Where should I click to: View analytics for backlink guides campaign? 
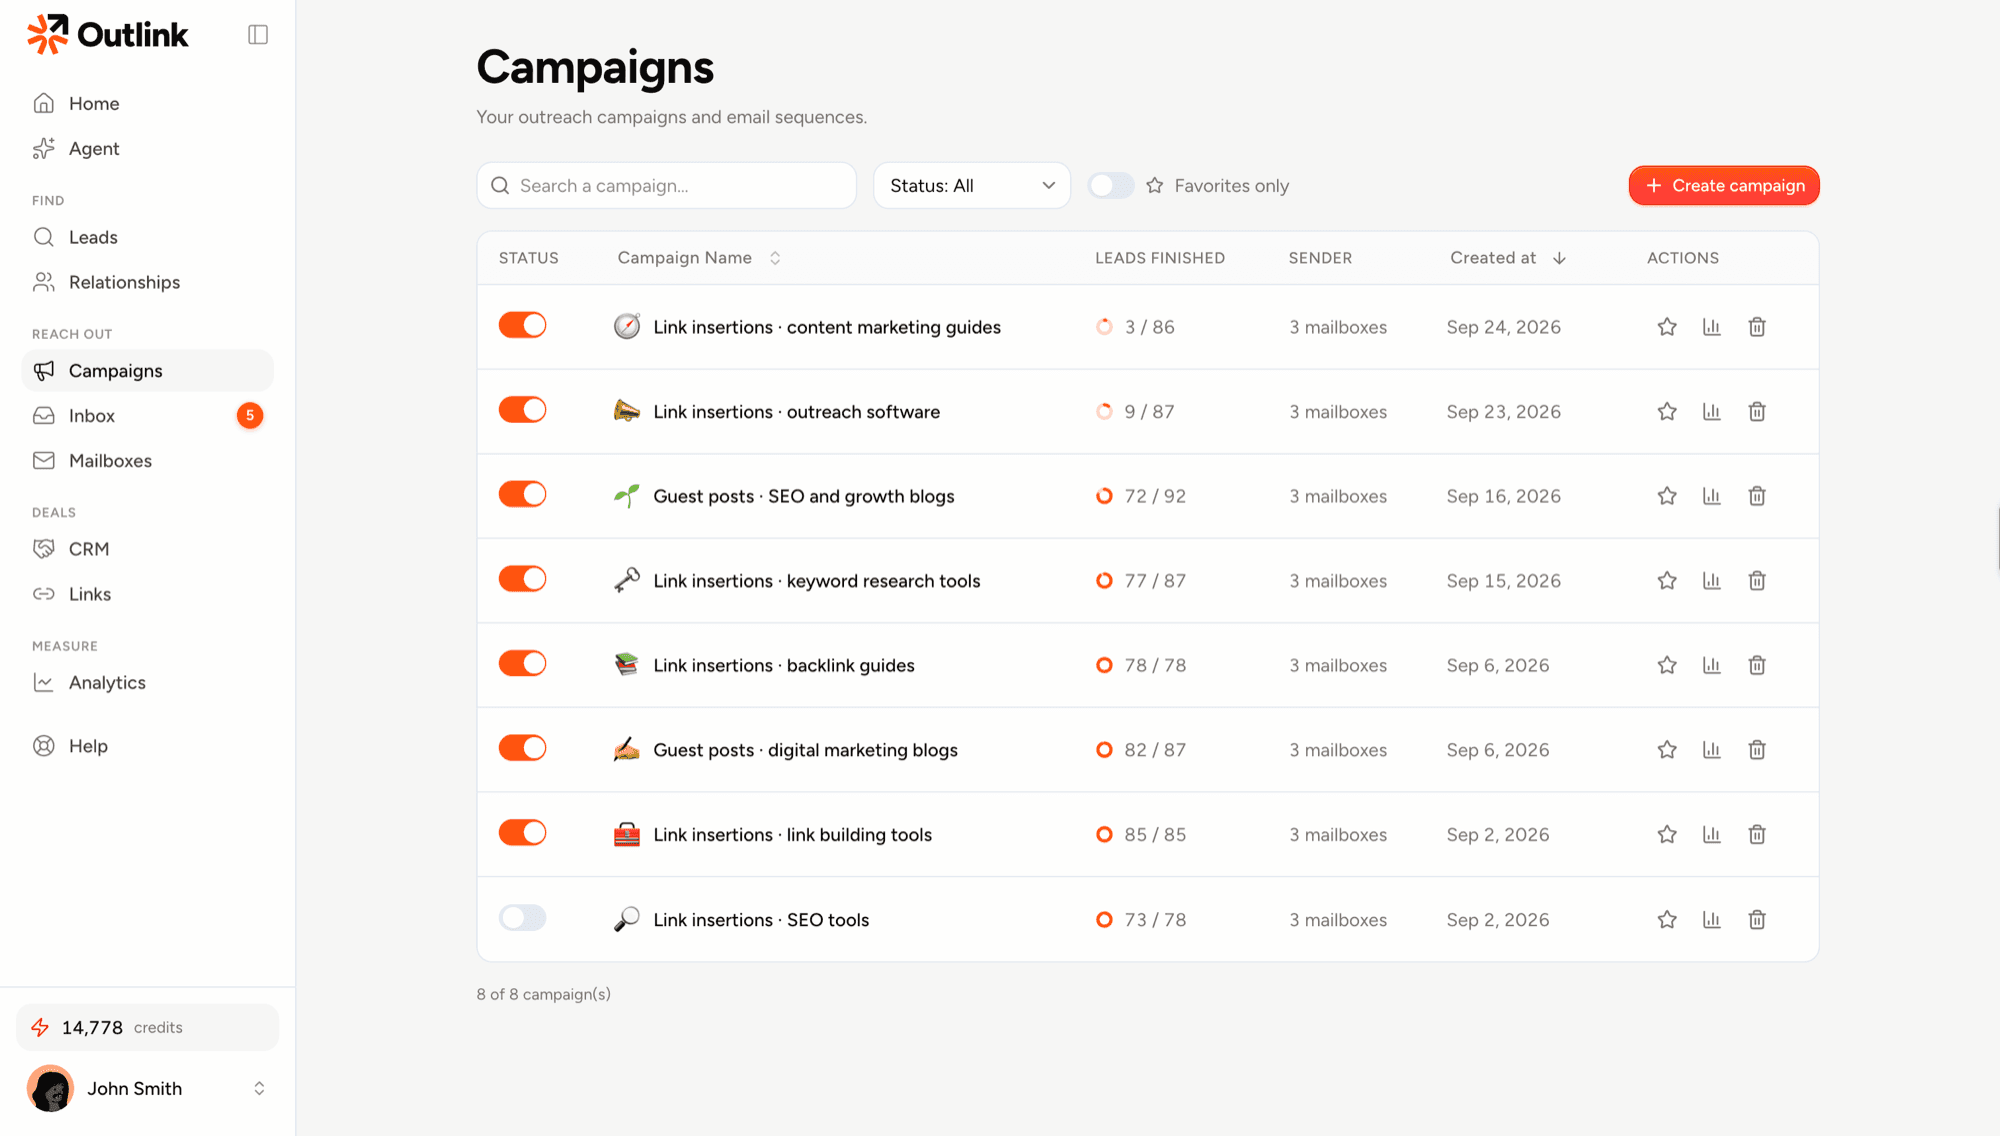point(1712,665)
